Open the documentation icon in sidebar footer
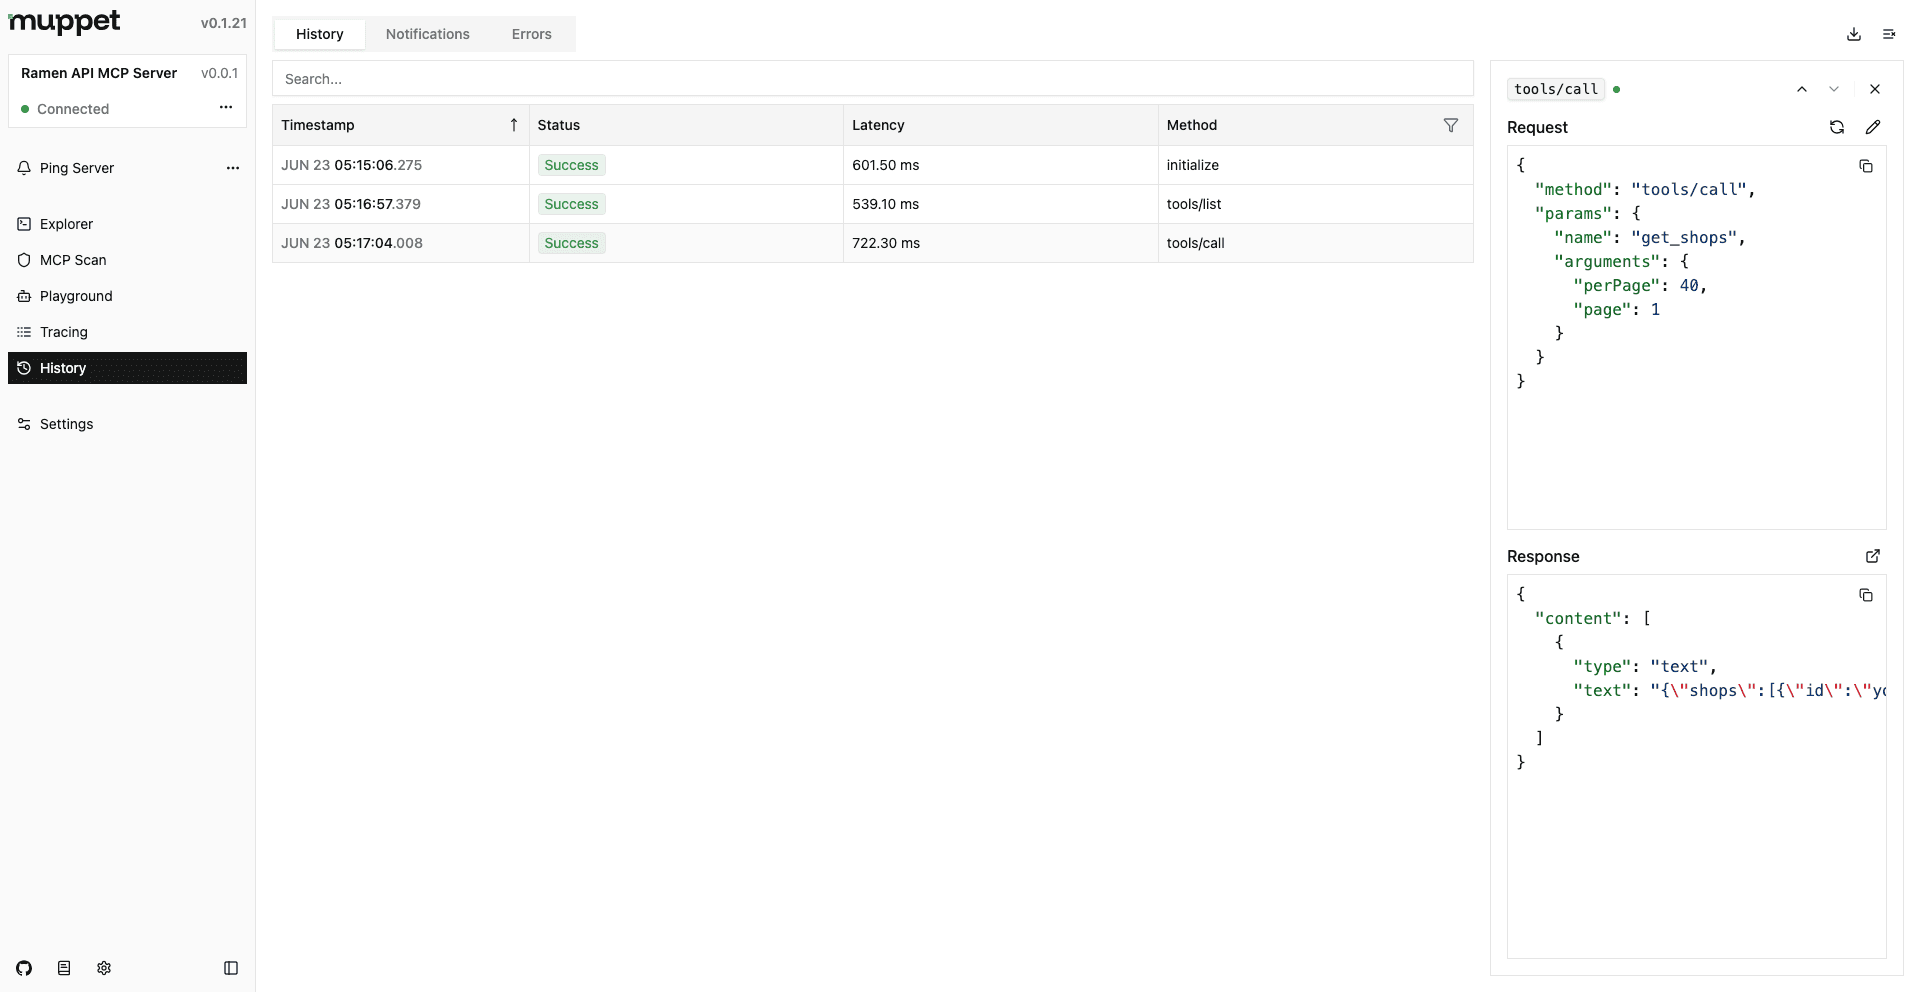The height and width of the screenshot is (992, 1920). 64,968
